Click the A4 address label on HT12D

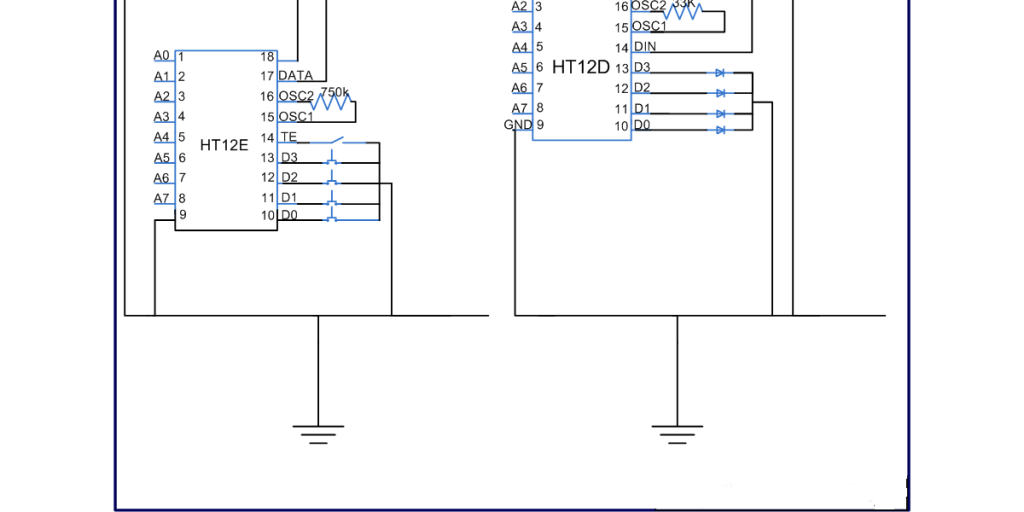[519, 47]
